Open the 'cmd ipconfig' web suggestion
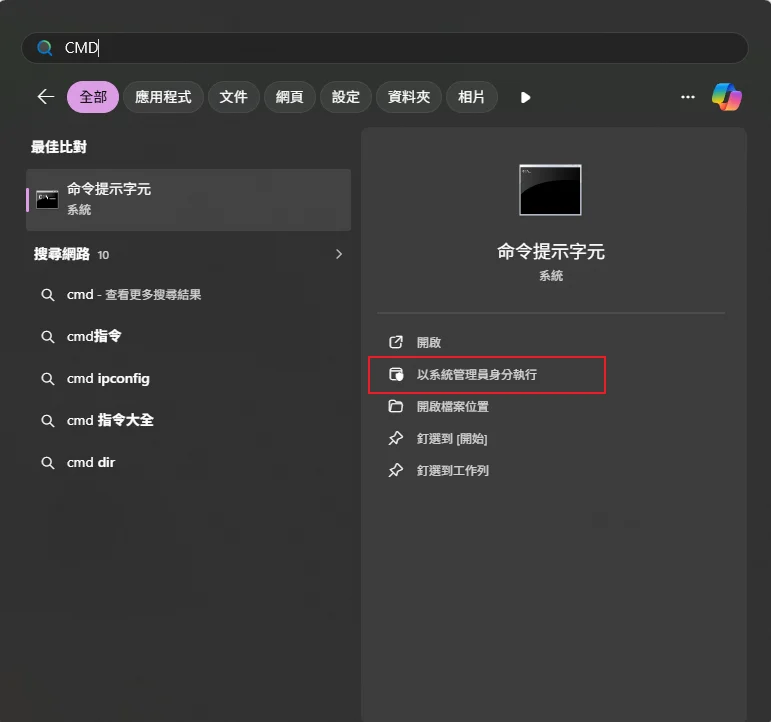The width and height of the screenshot is (771, 722). (x=188, y=379)
